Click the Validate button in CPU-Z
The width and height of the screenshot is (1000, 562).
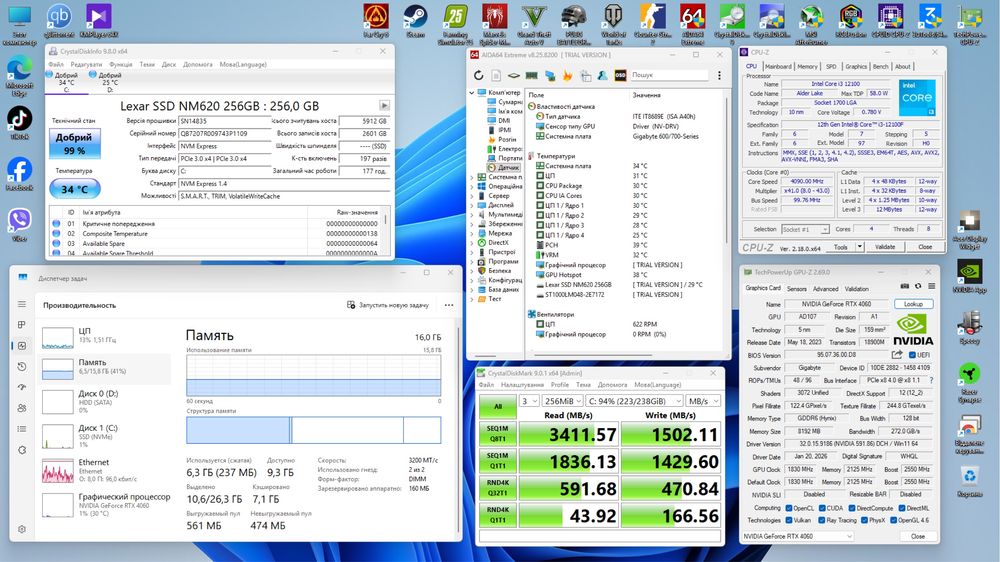tap(885, 247)
